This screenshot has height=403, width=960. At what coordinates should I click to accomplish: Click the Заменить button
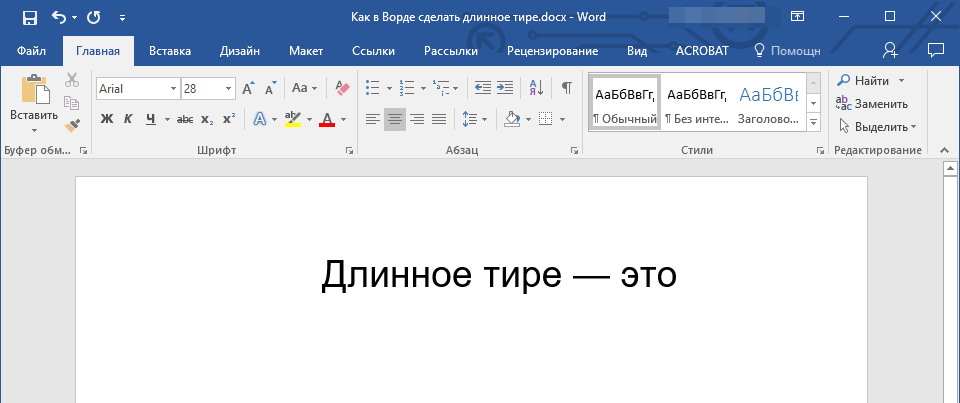coord(872,103)
